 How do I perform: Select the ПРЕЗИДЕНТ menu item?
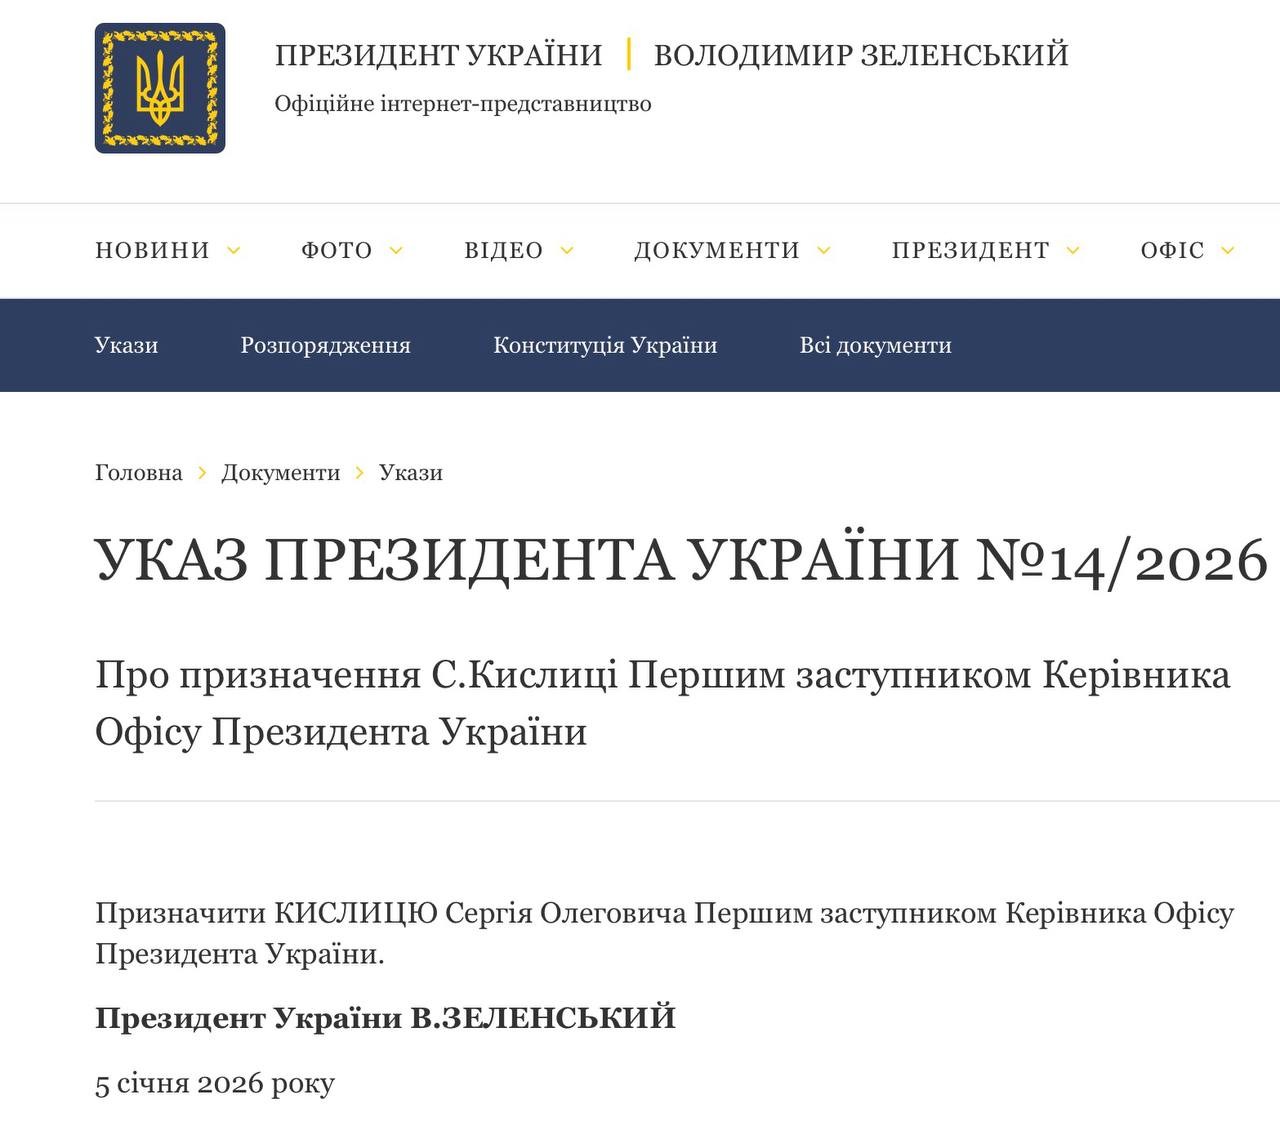[x=970, y=250]
